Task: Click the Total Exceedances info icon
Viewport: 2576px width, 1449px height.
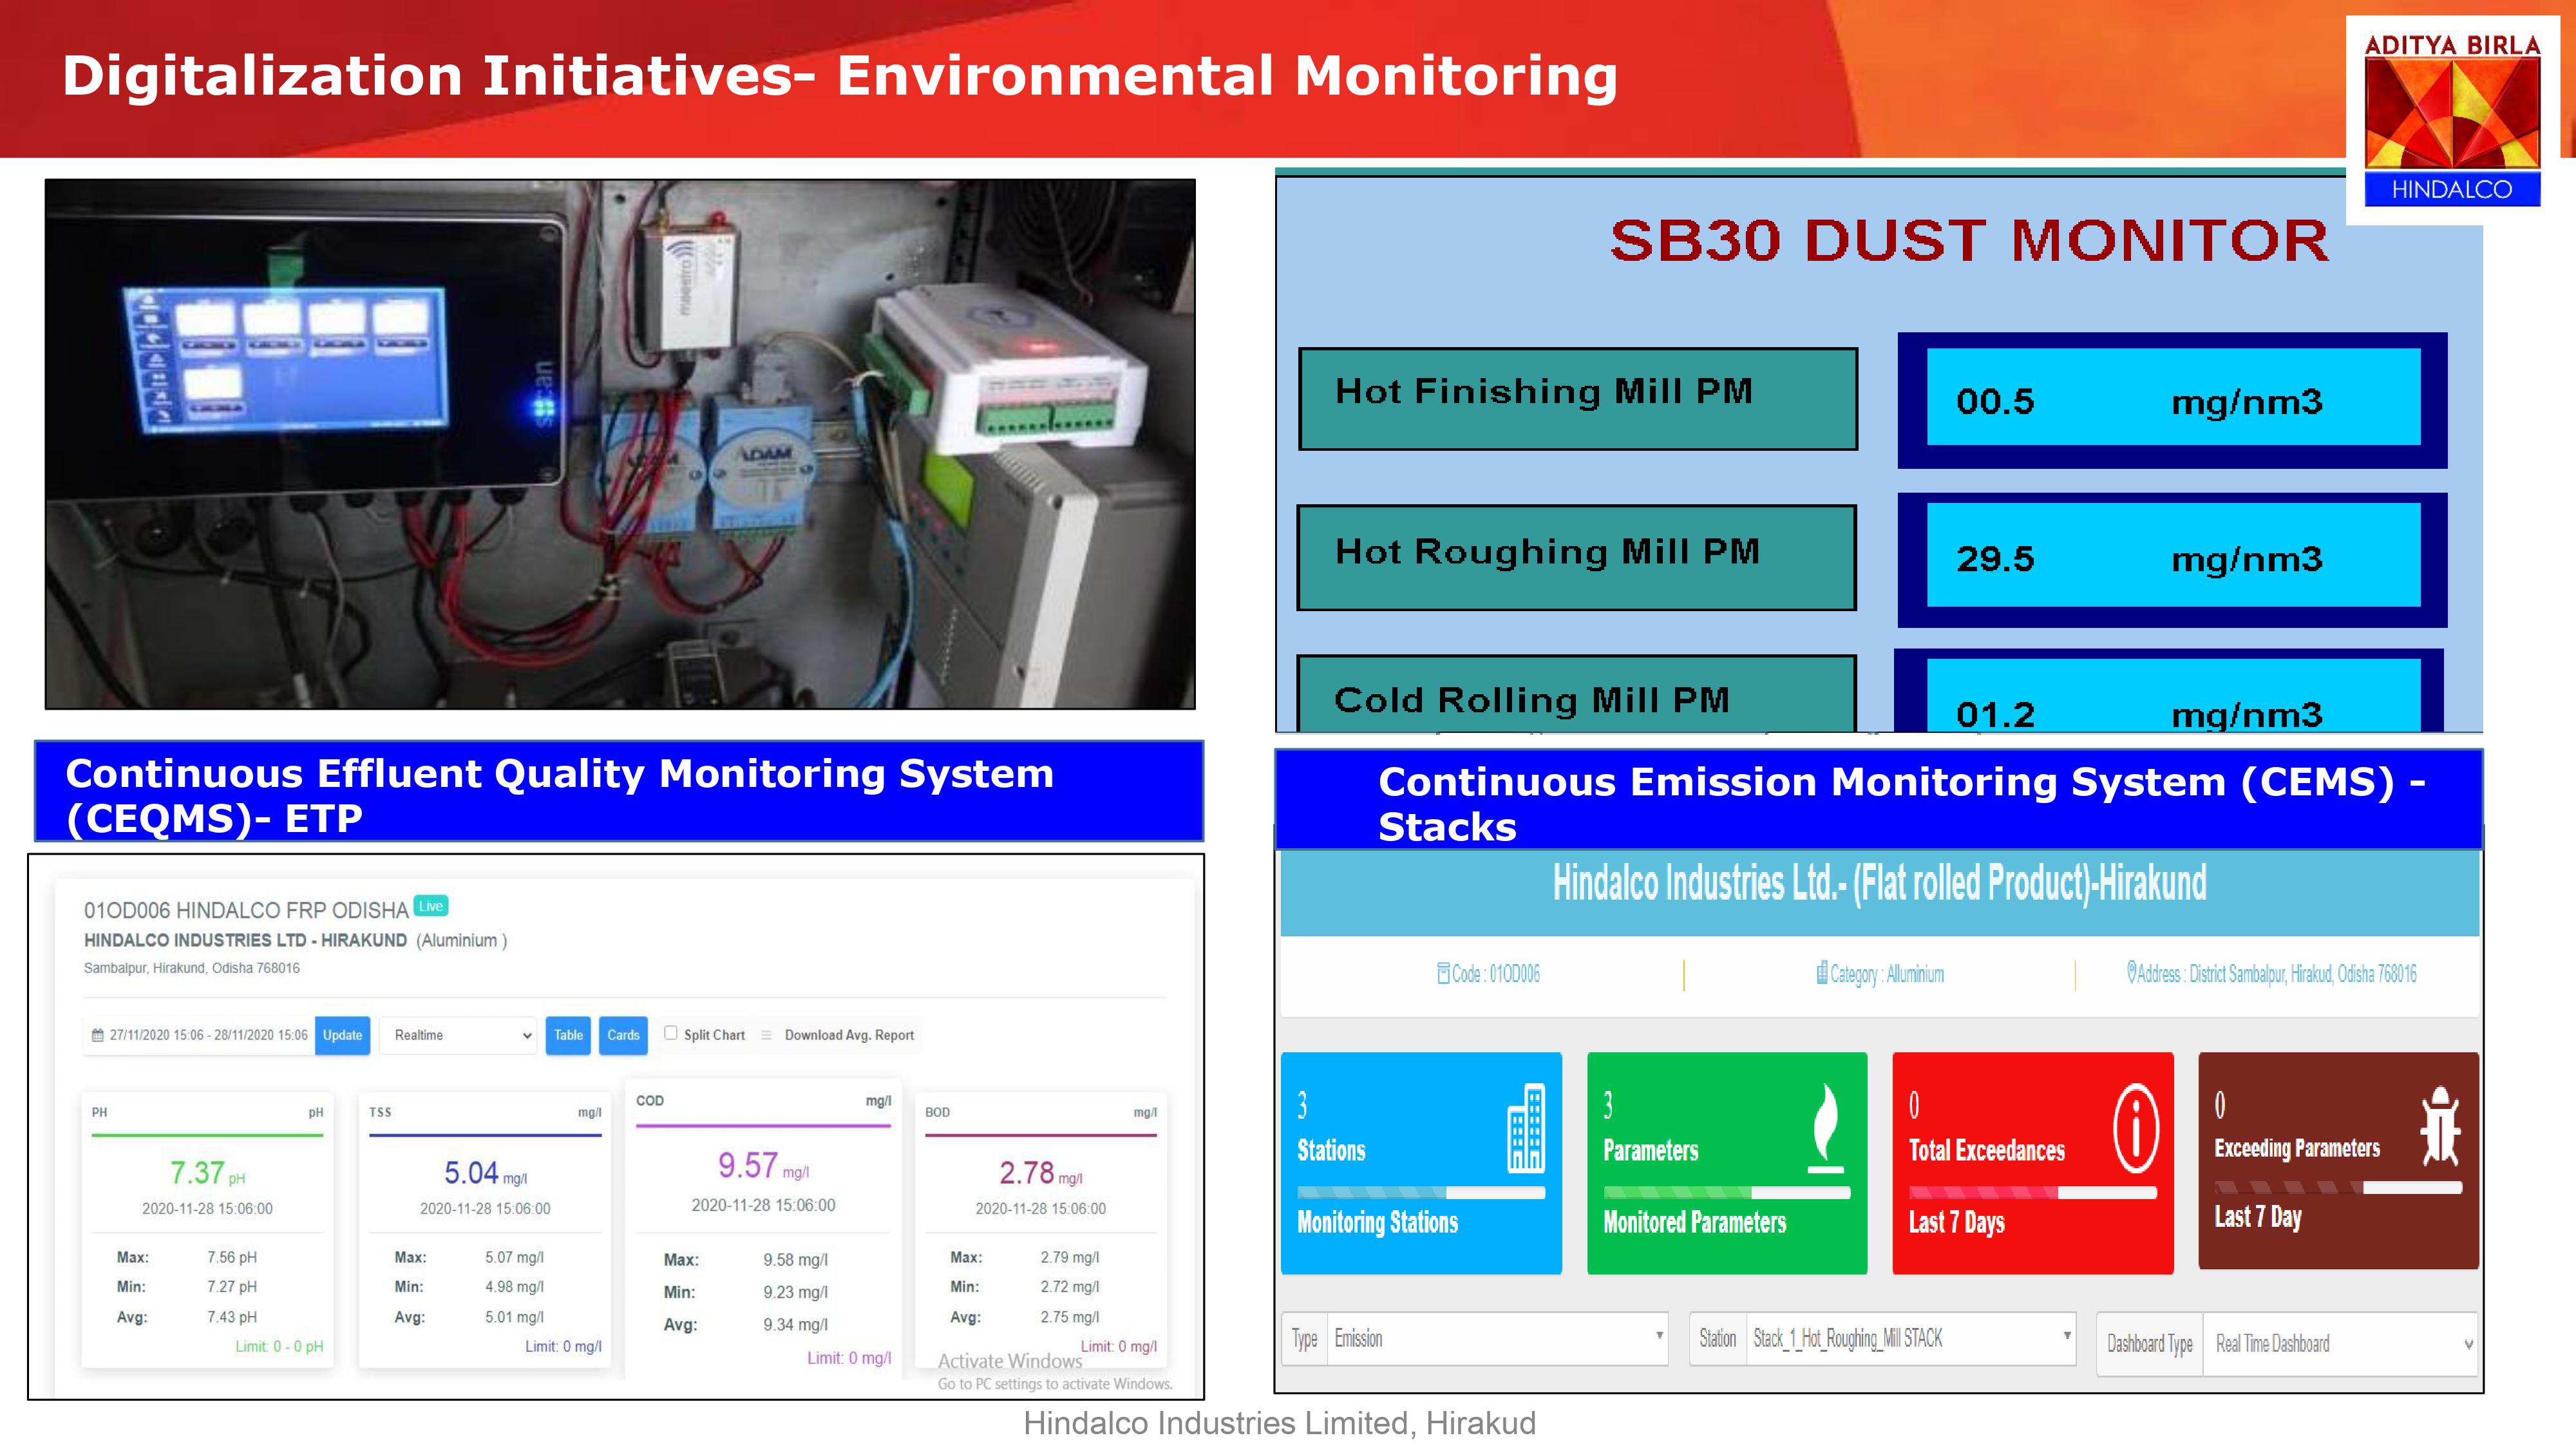Action: (2136, 1128)
